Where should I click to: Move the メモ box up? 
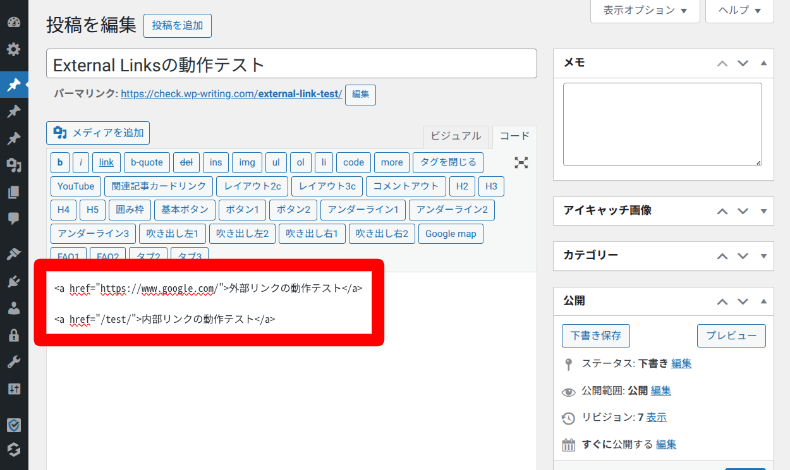[x=722, y=63]
